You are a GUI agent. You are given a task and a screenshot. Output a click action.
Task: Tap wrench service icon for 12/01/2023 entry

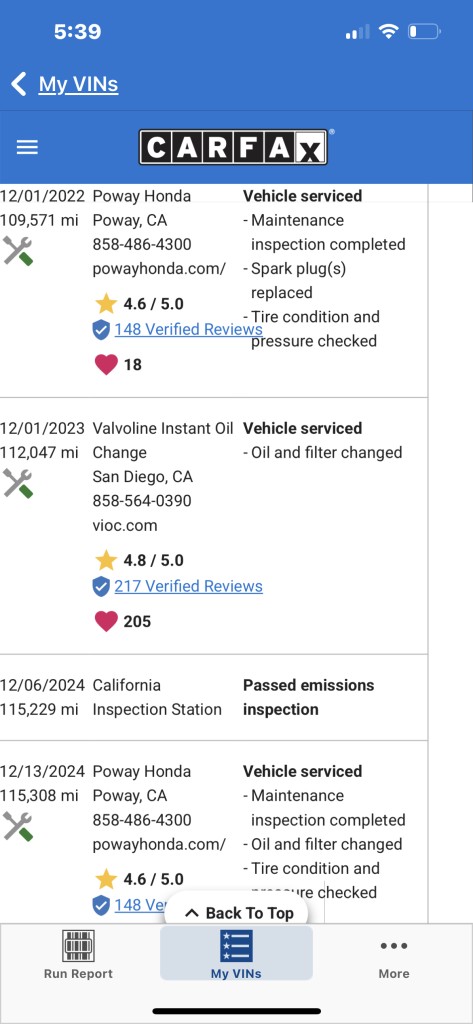coord(18,483)
